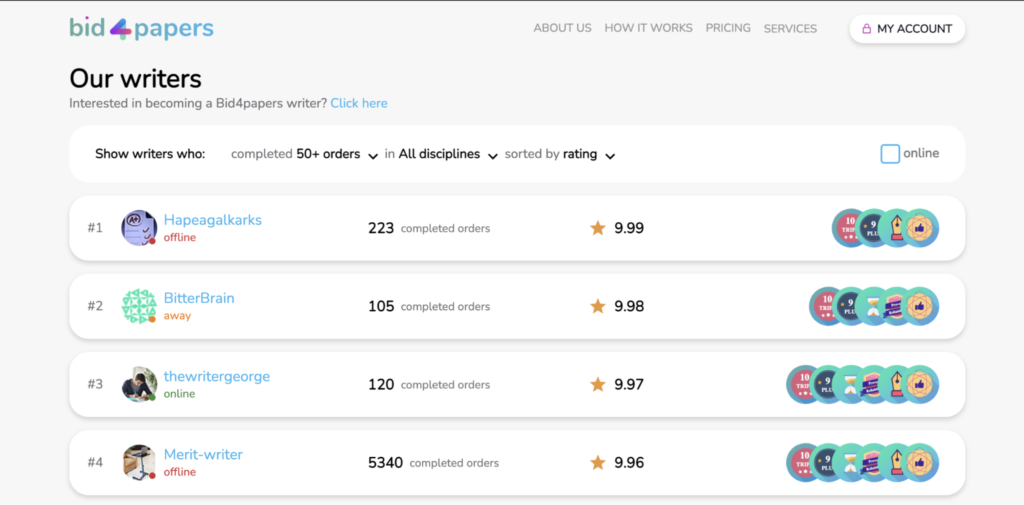Click the 9.99 rating value
This screenshot has width=1024, height=505.
[629, 228]
